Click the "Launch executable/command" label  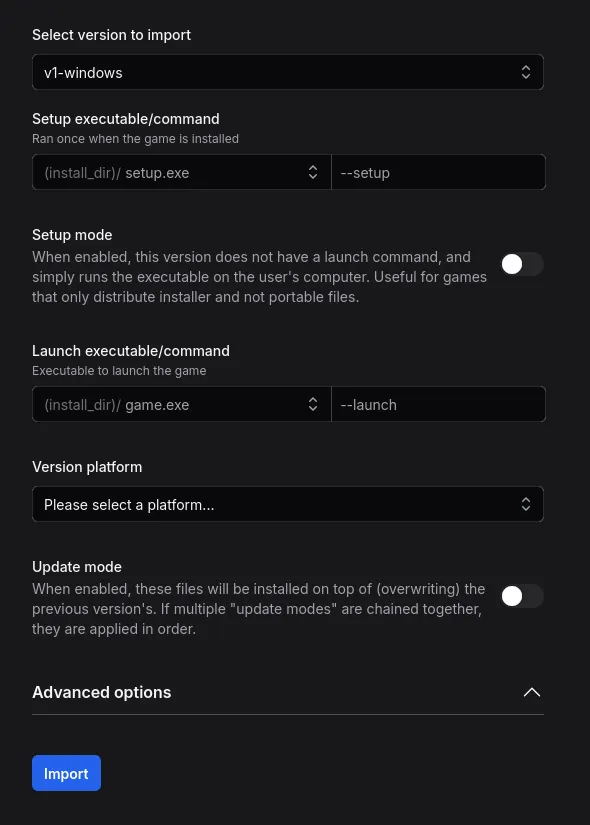[x=131, y=351]
